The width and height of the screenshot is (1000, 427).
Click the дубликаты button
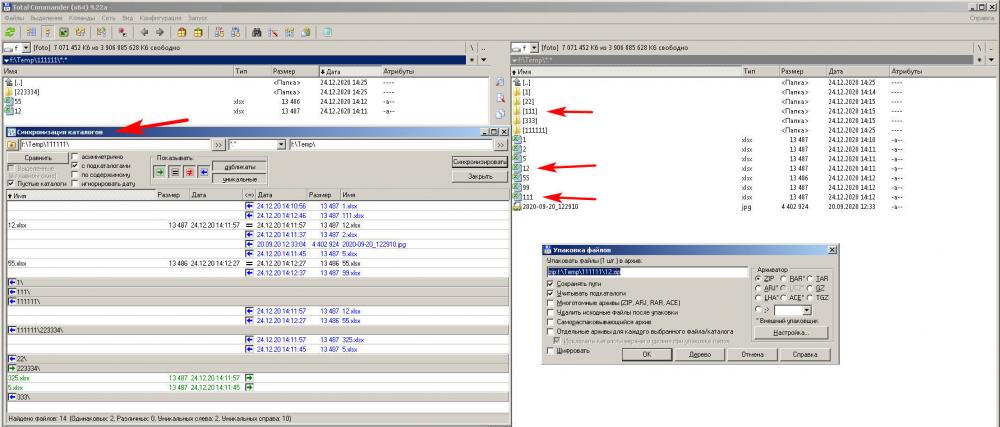point(239,166)
